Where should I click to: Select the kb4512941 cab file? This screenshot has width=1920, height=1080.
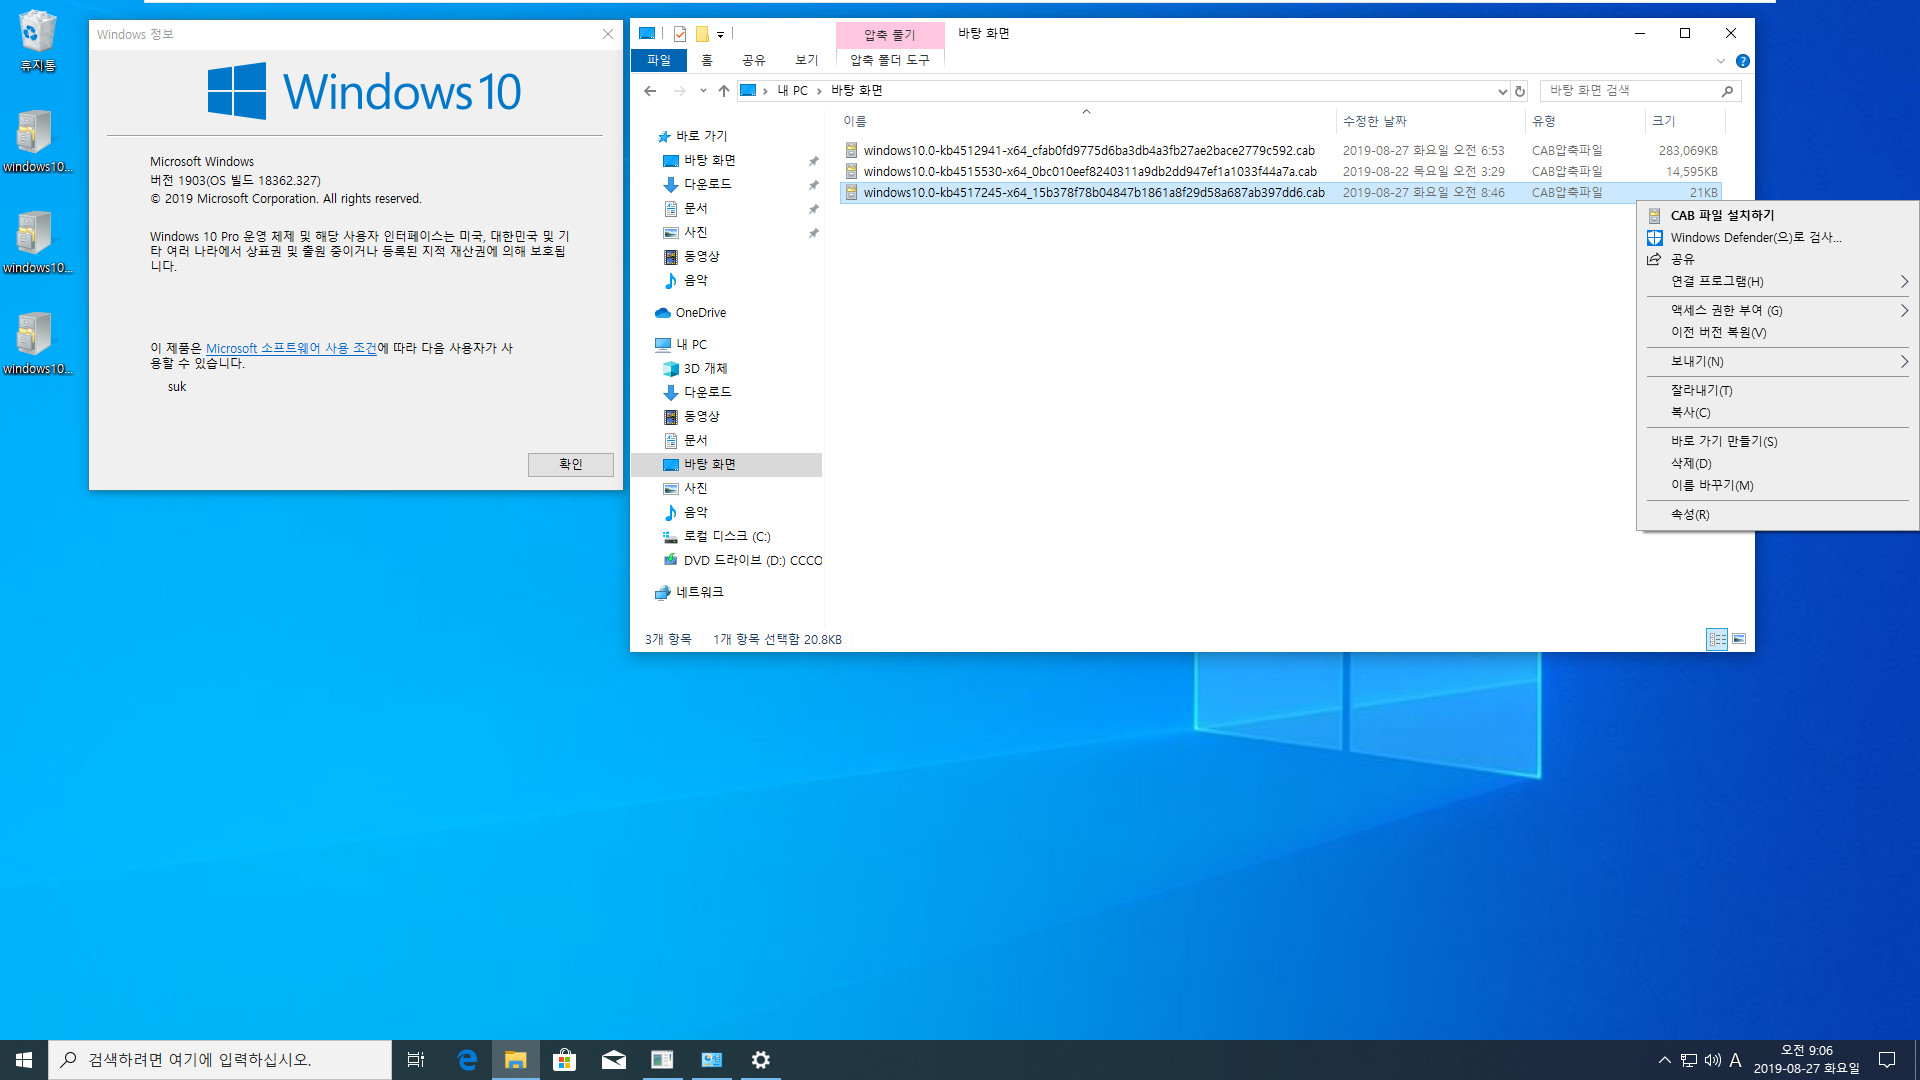(1281, 150)
